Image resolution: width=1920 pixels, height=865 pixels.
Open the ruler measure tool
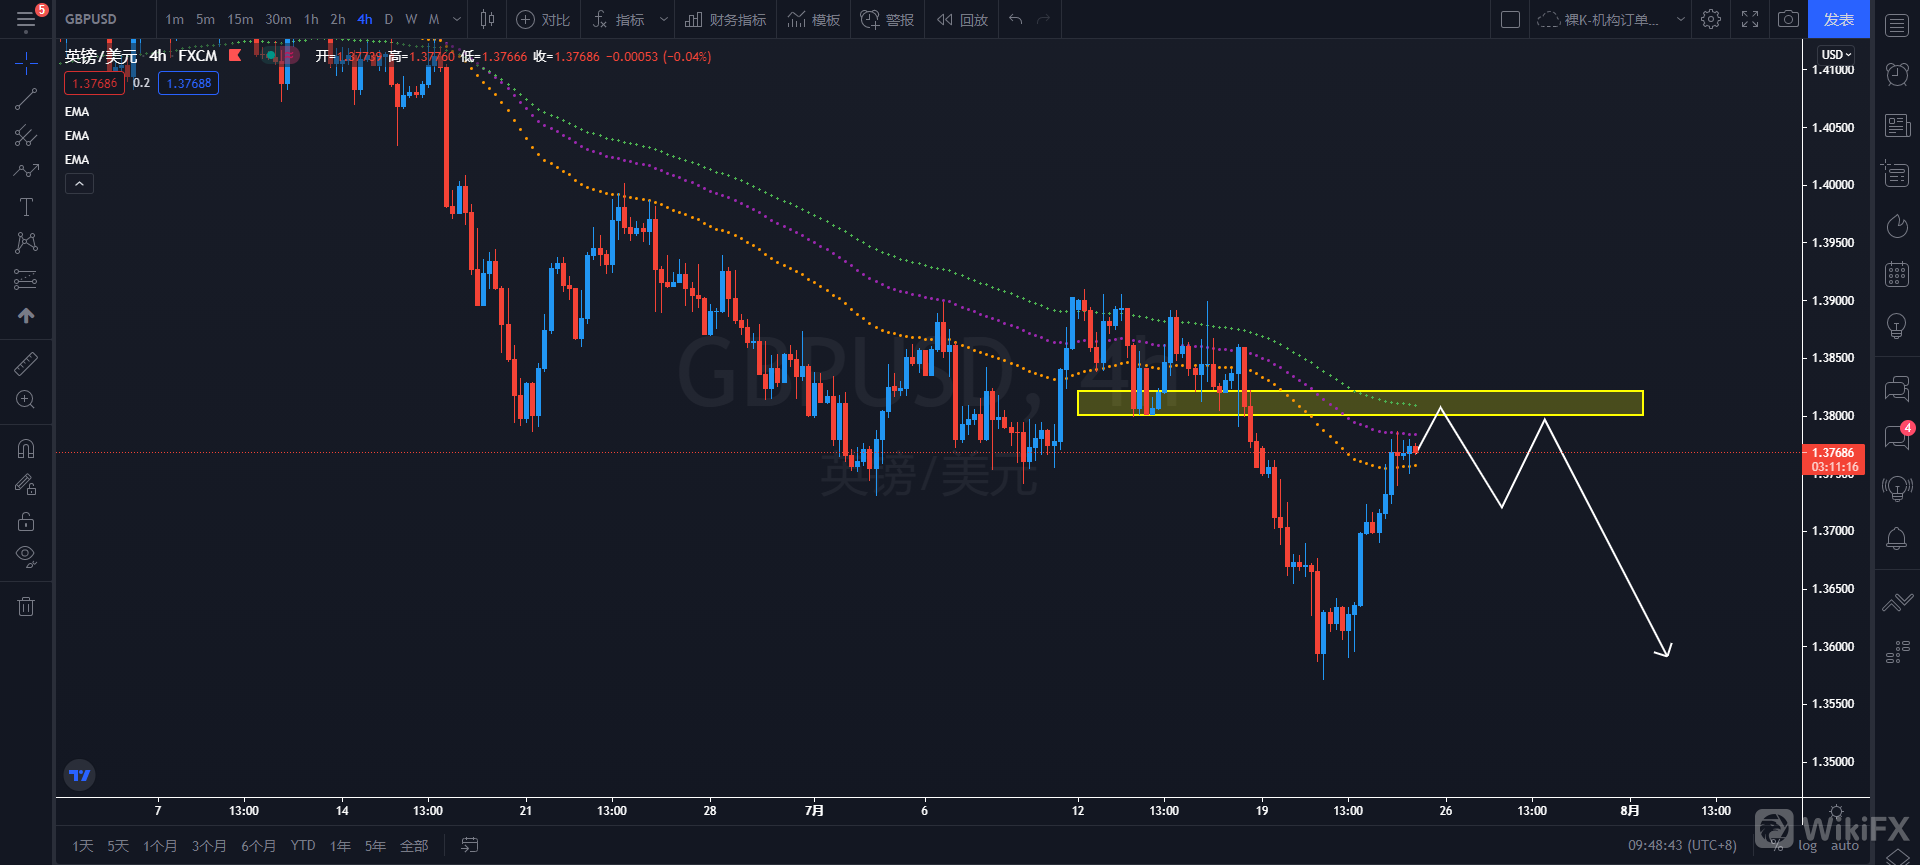coord(26,363)
